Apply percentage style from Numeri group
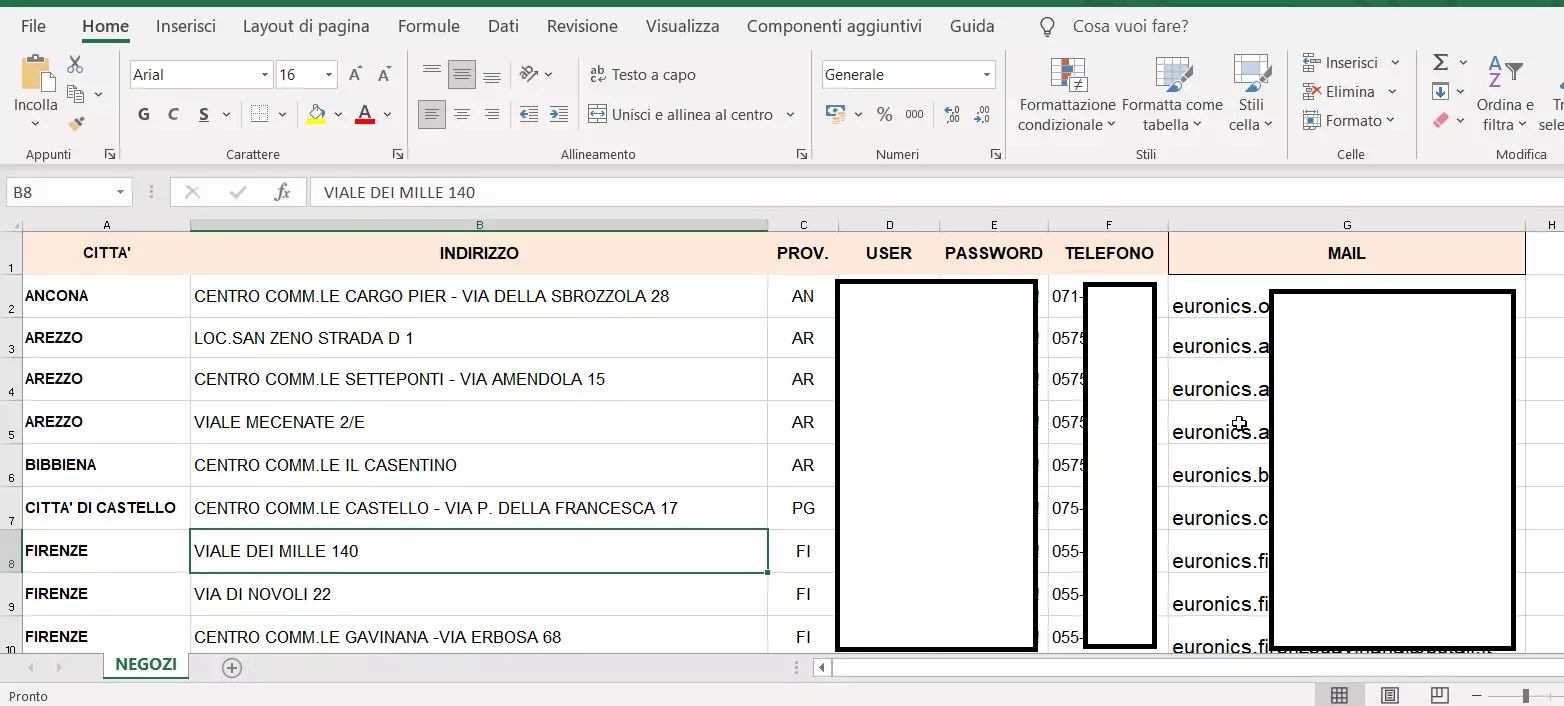The image size is (1564, 706). coord(884,114)
